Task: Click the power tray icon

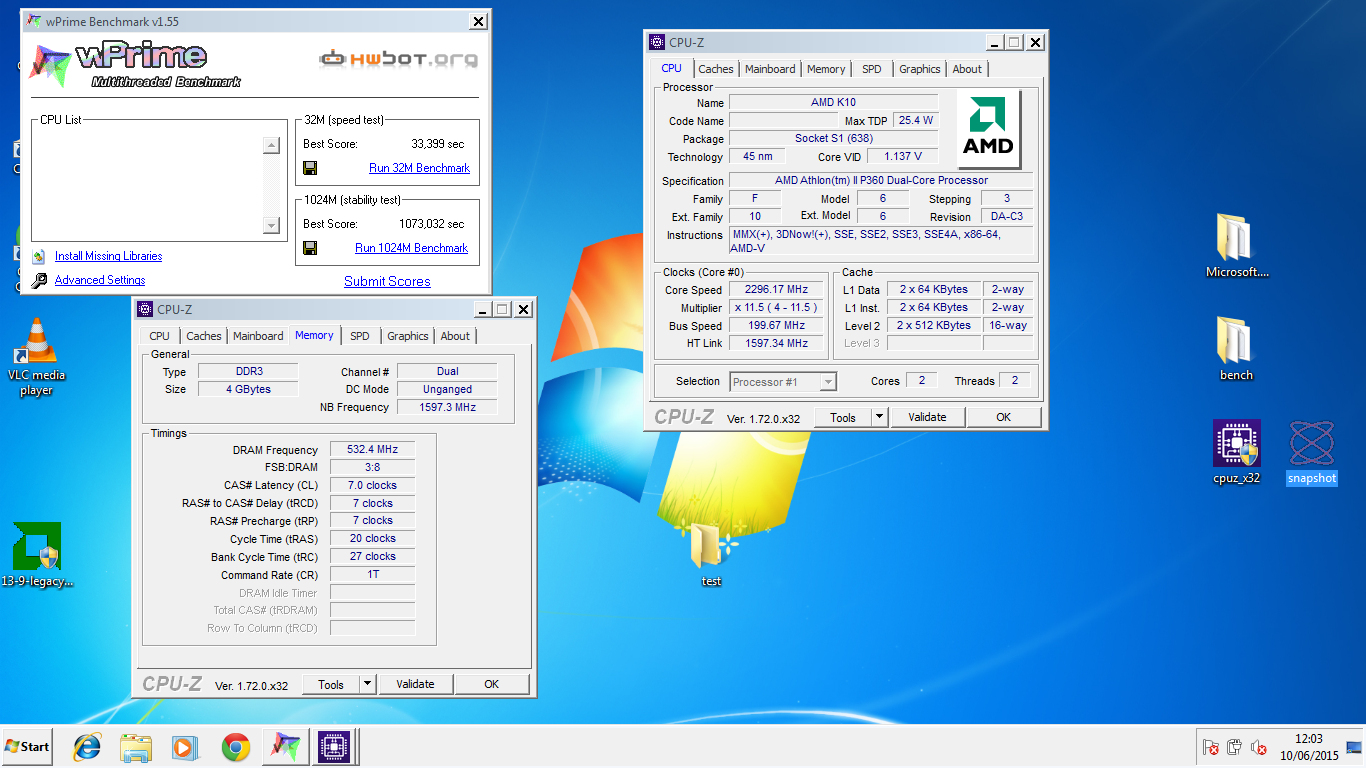Action: point(1235,747)
